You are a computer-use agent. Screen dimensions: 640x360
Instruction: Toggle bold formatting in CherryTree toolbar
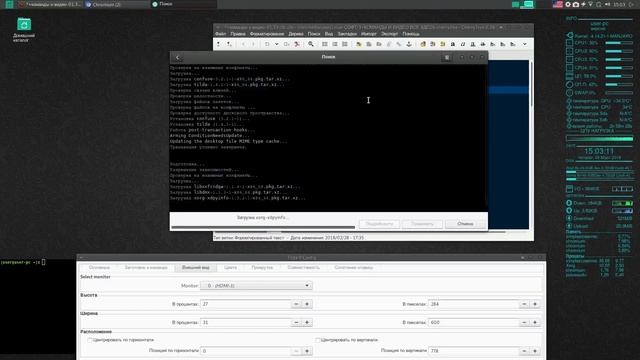453,44
